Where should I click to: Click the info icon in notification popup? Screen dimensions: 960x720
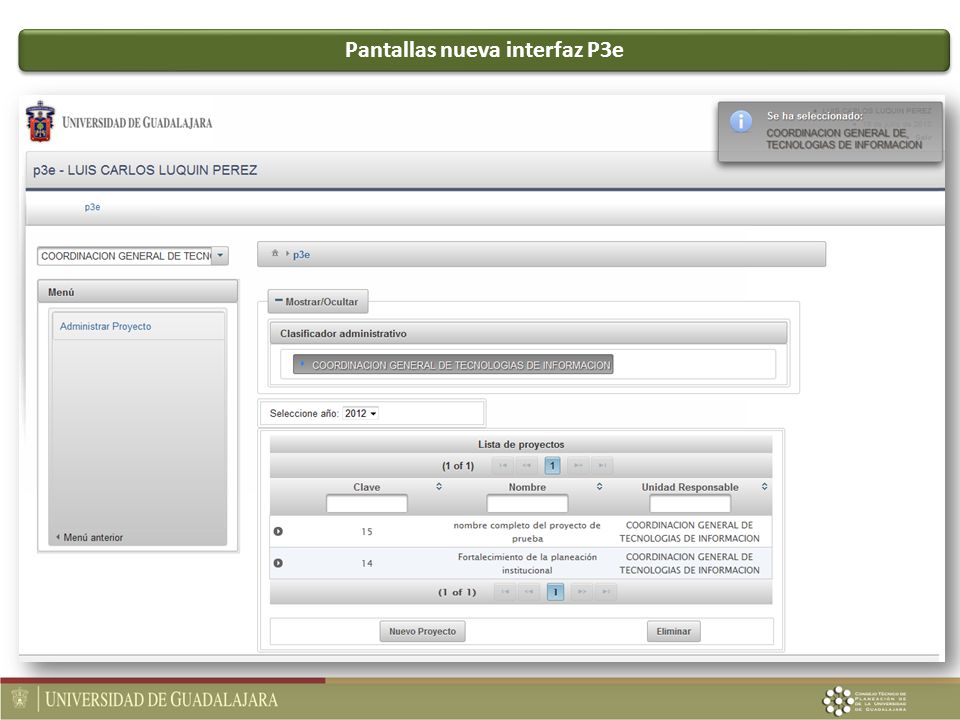click(x=741, y=121)
